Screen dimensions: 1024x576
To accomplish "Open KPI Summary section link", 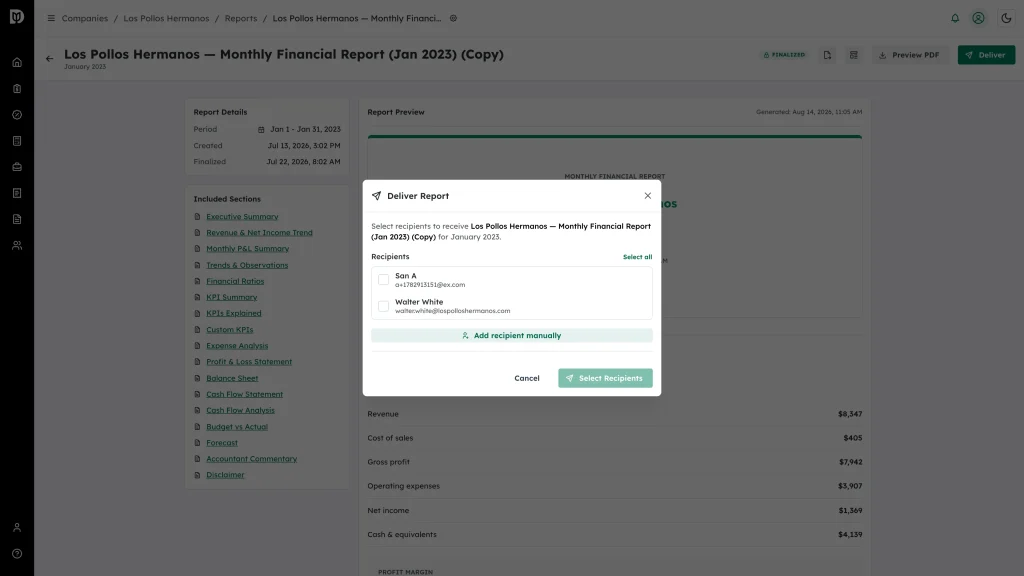I will 232,297.
